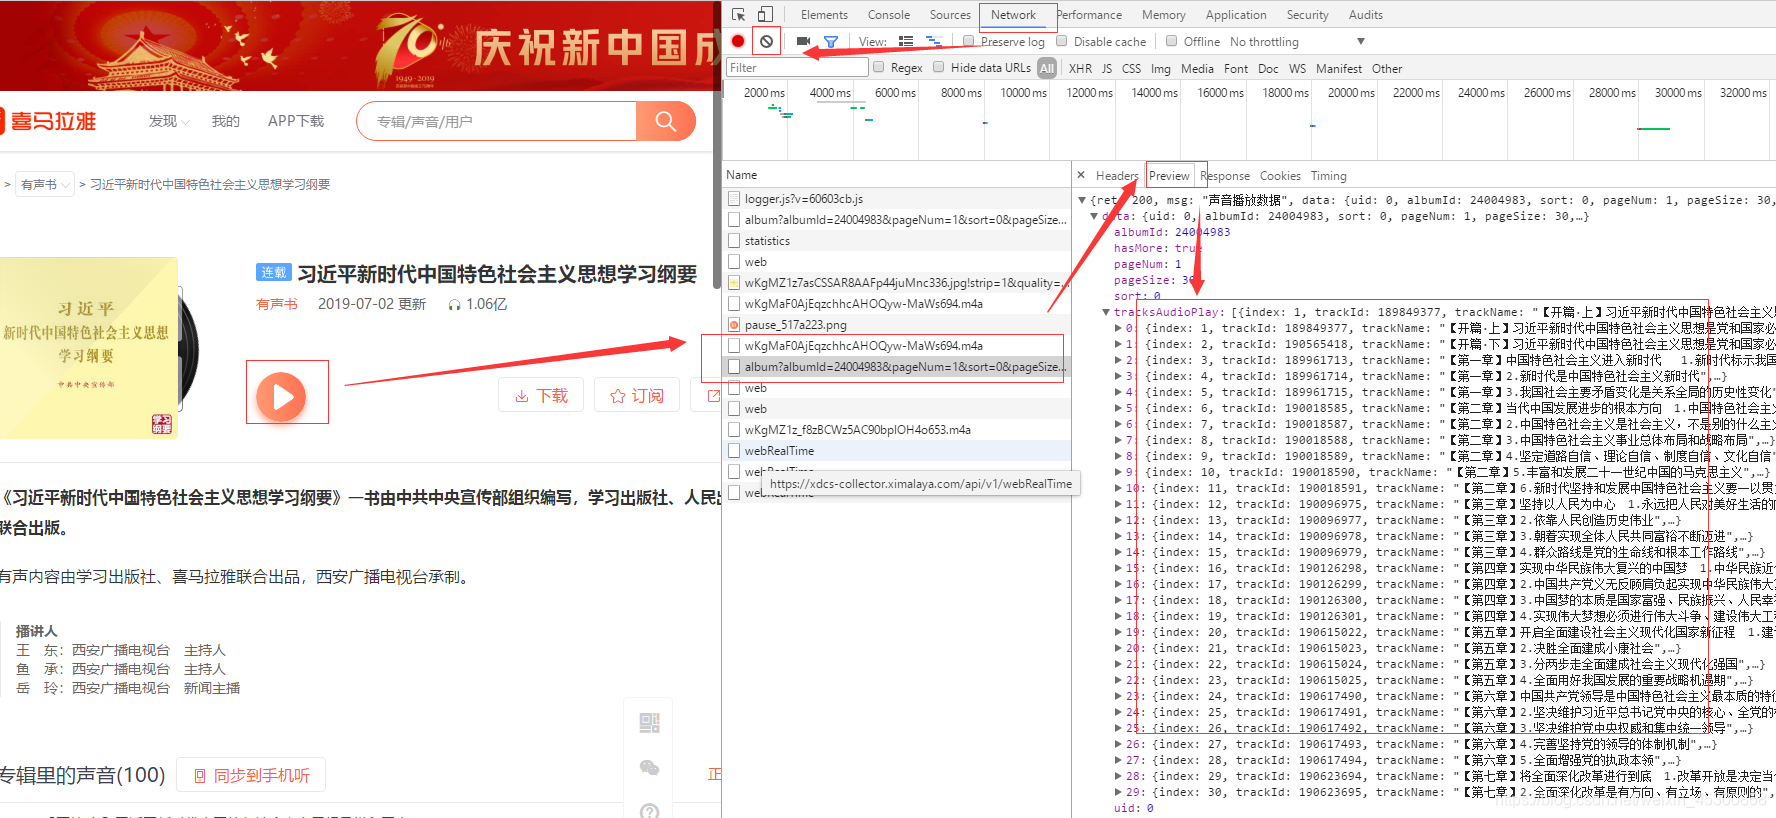Click the 同步到手机听 button

click(251, 775)
